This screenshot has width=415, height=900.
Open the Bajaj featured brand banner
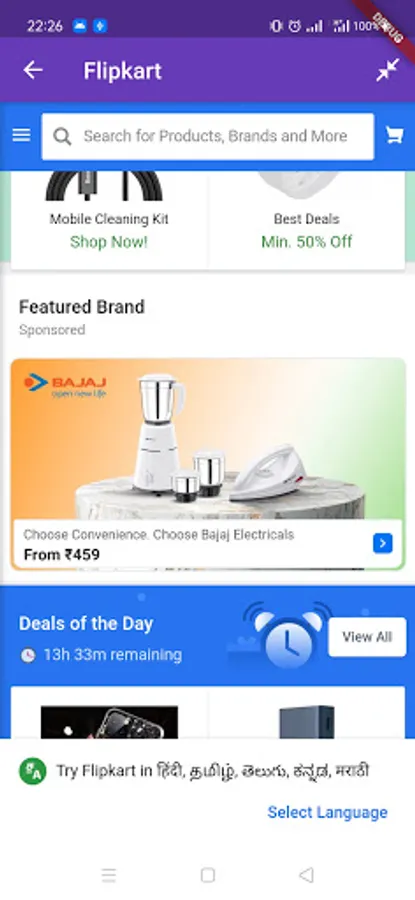208,464
